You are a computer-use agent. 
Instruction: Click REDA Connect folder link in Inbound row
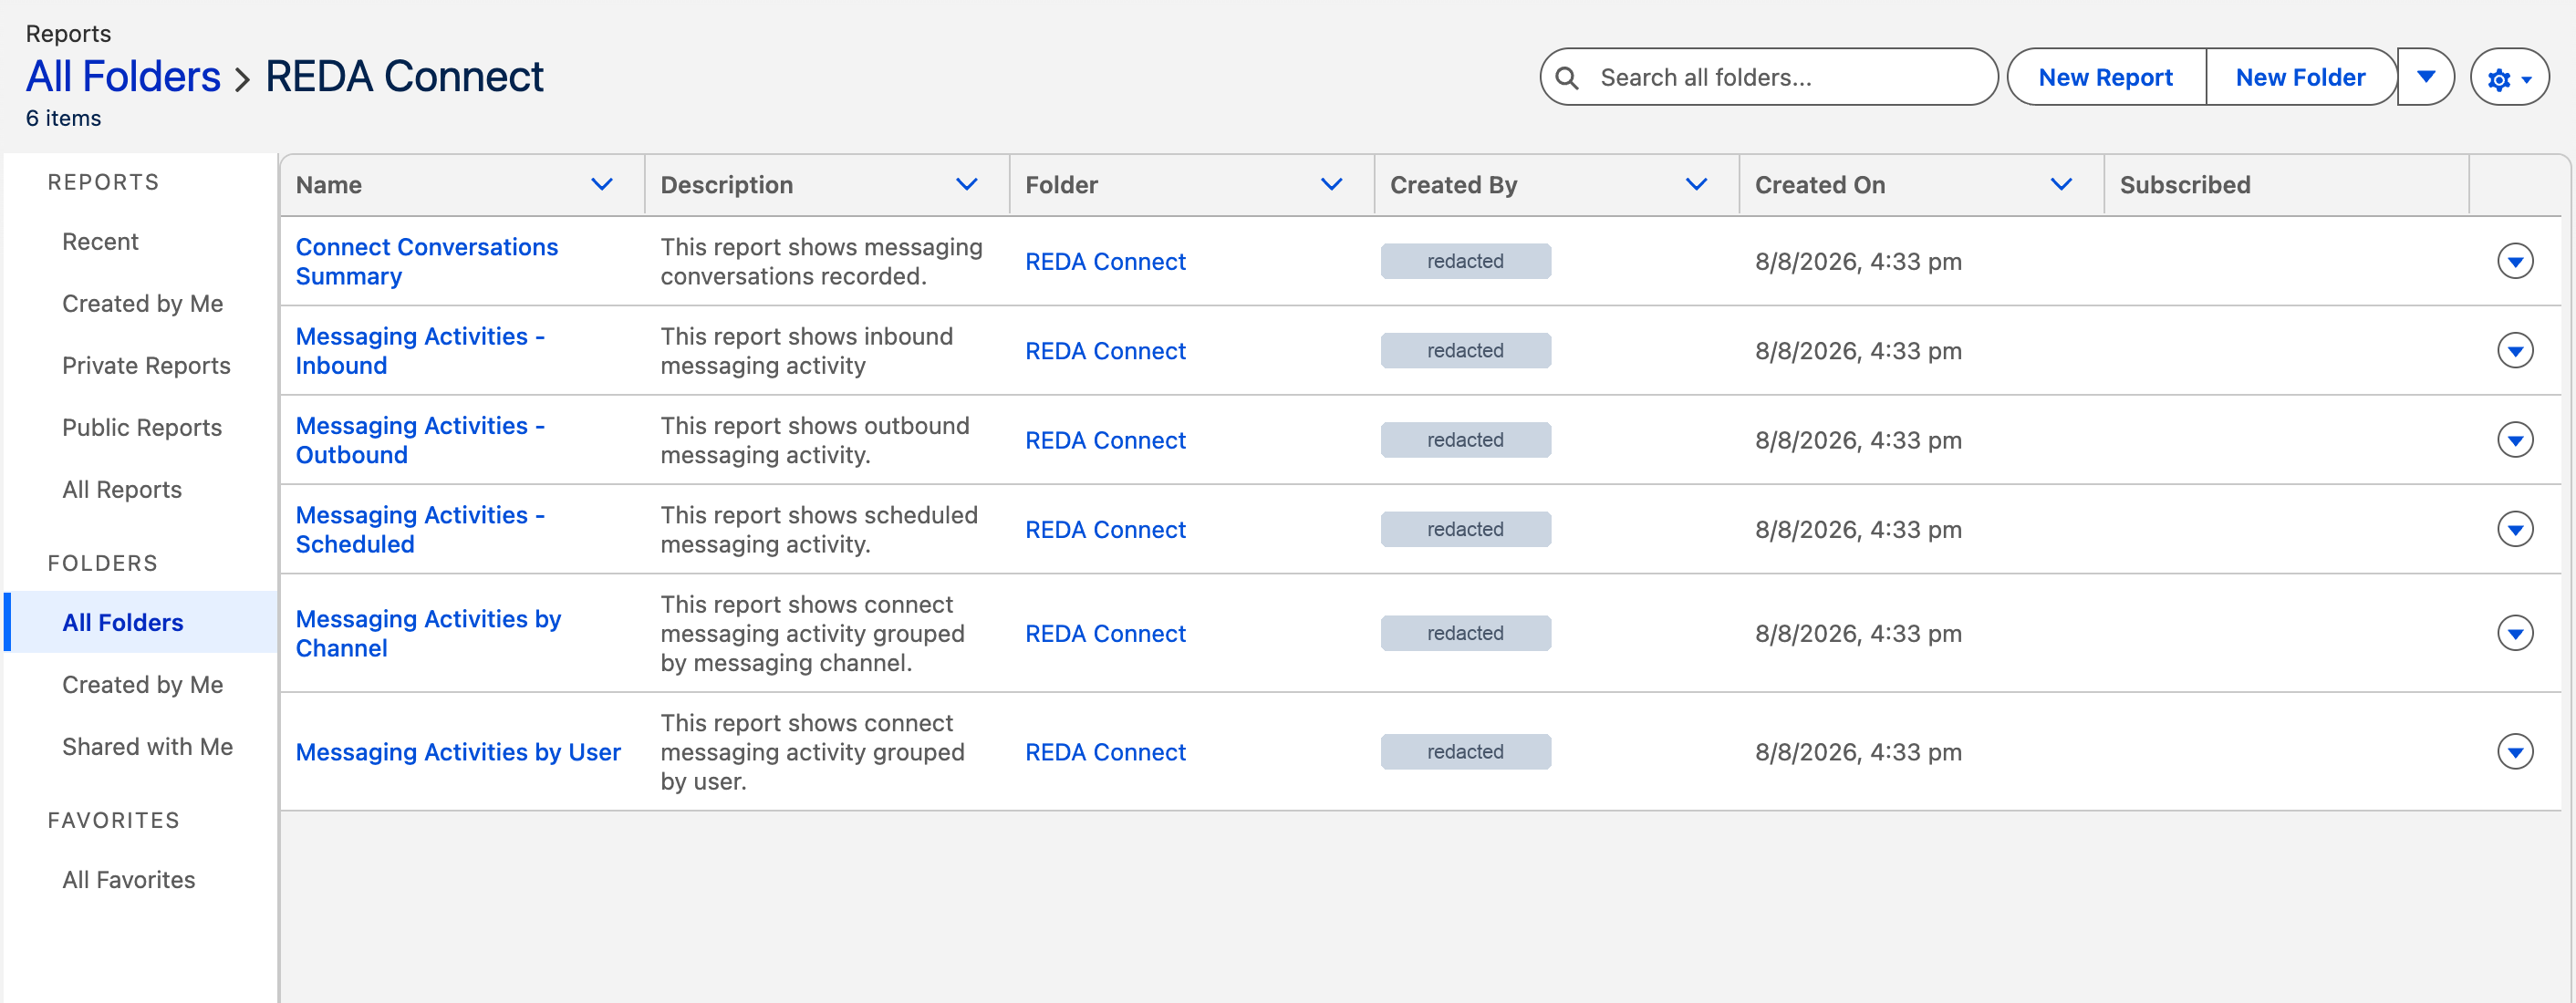coord(1105,351)
